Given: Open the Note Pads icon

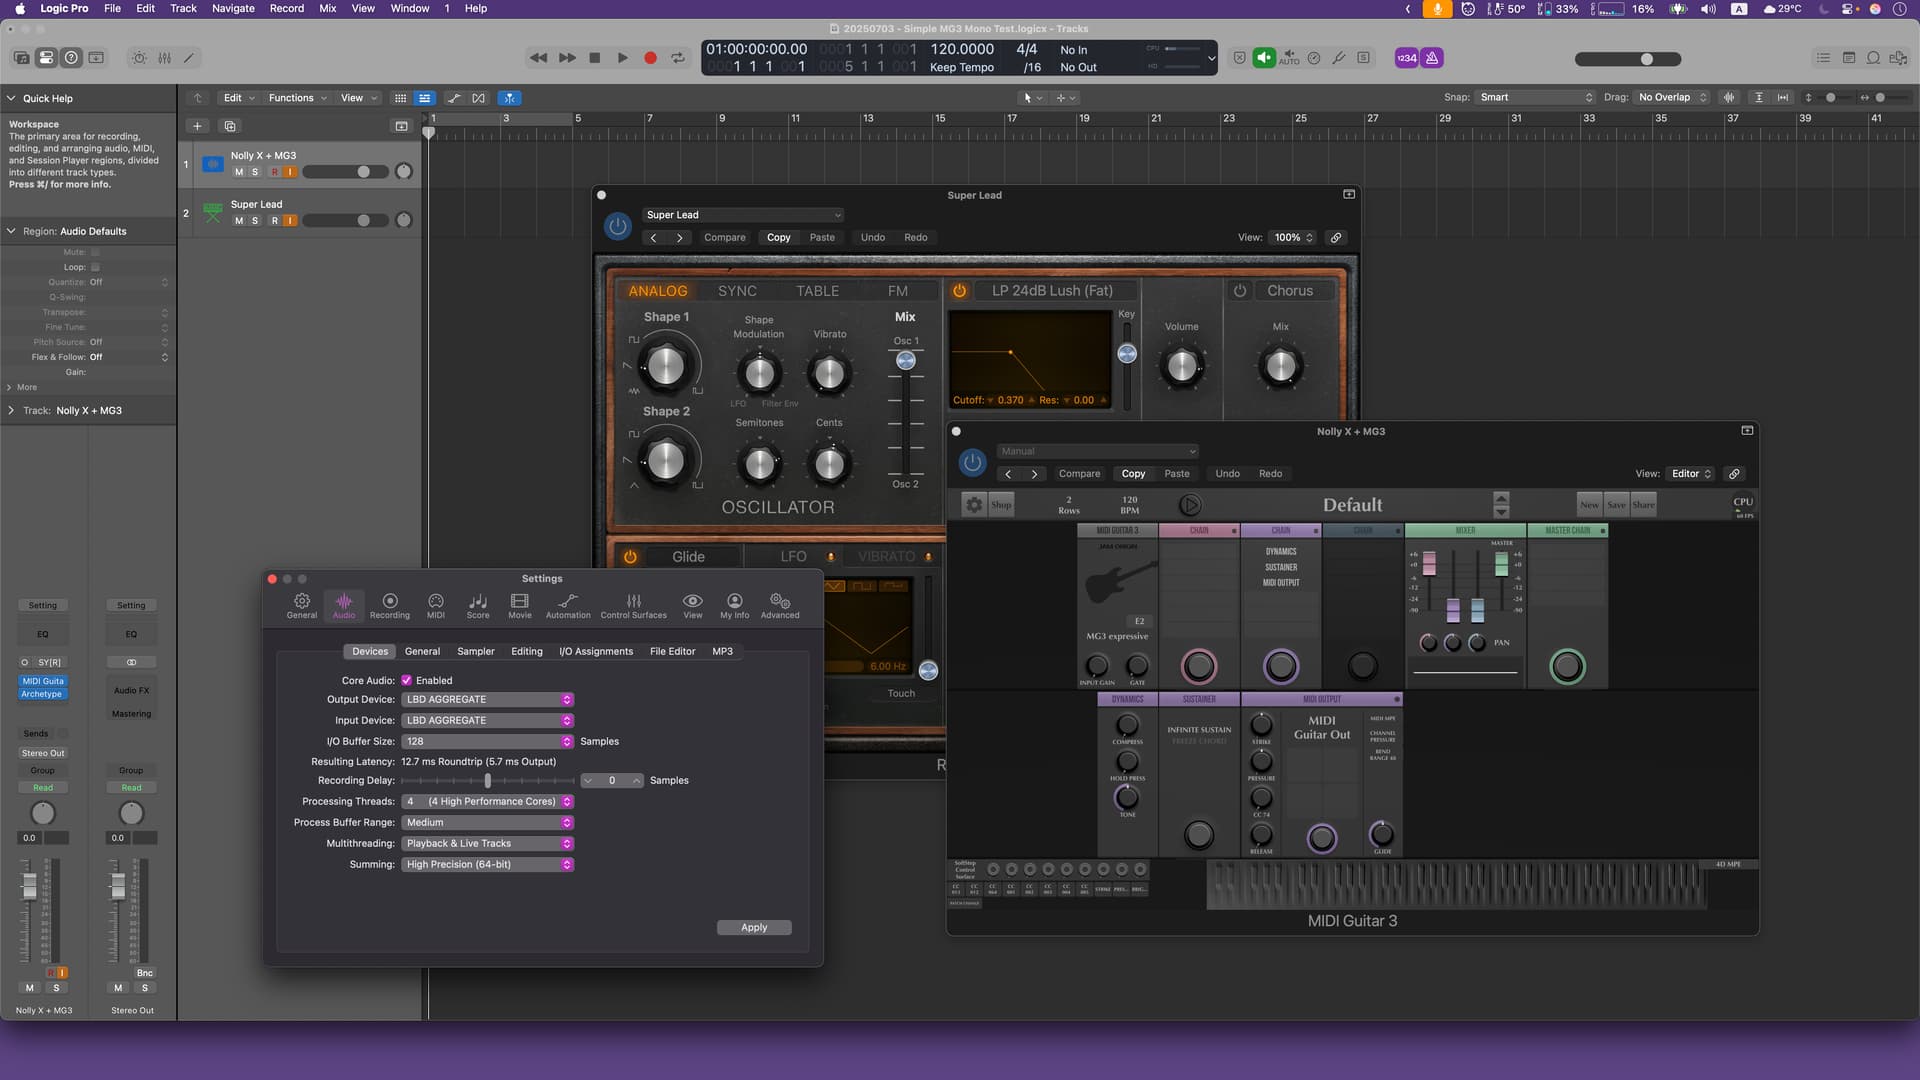Looking at the screenshot, I should [1848, 58].
